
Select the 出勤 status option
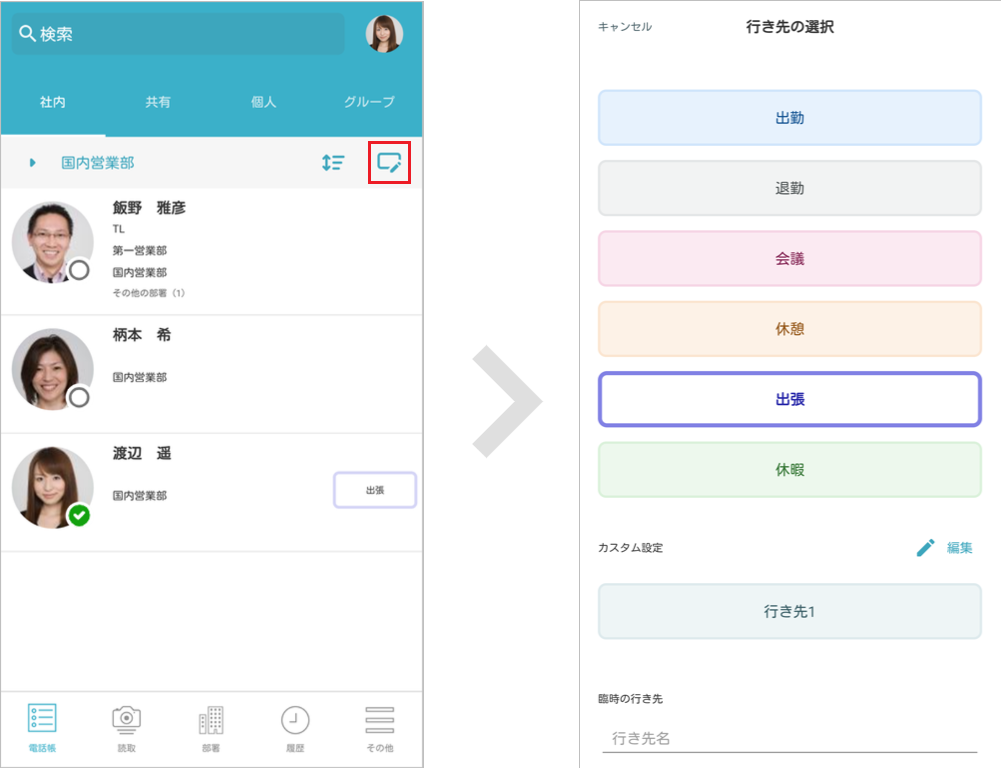(x=789, y=117)
